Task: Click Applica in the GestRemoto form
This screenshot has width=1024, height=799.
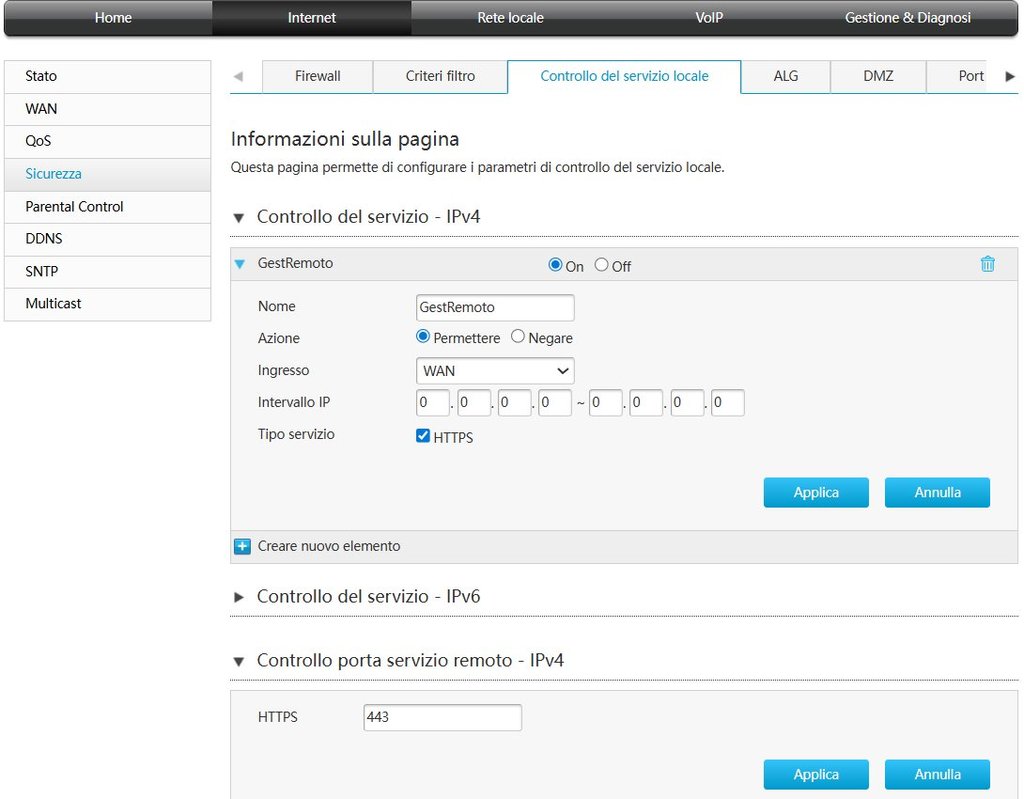Action: (x=816, y=492)
